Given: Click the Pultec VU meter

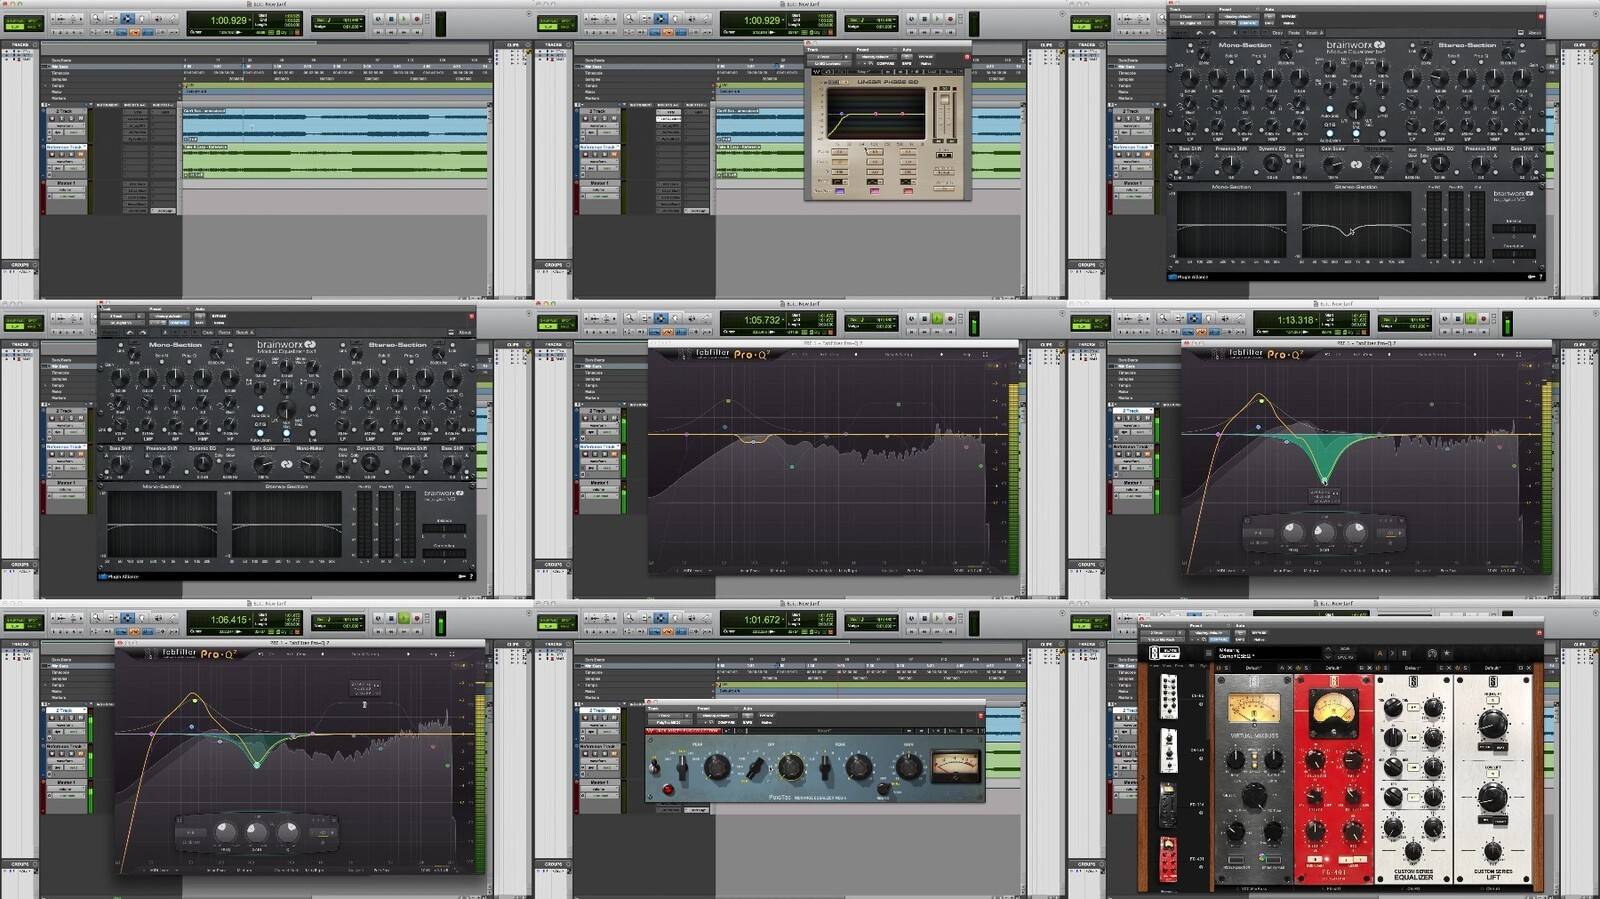Looking at the screenshot, I should coord(954,766).
